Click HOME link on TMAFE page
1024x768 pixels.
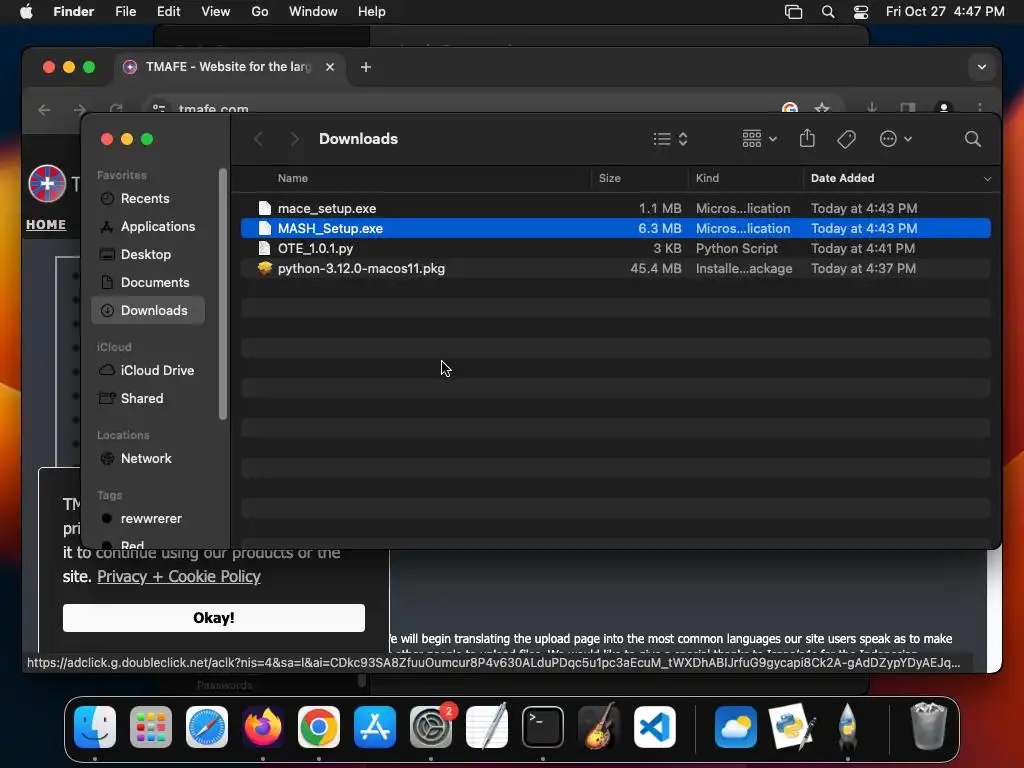(46, 225)
